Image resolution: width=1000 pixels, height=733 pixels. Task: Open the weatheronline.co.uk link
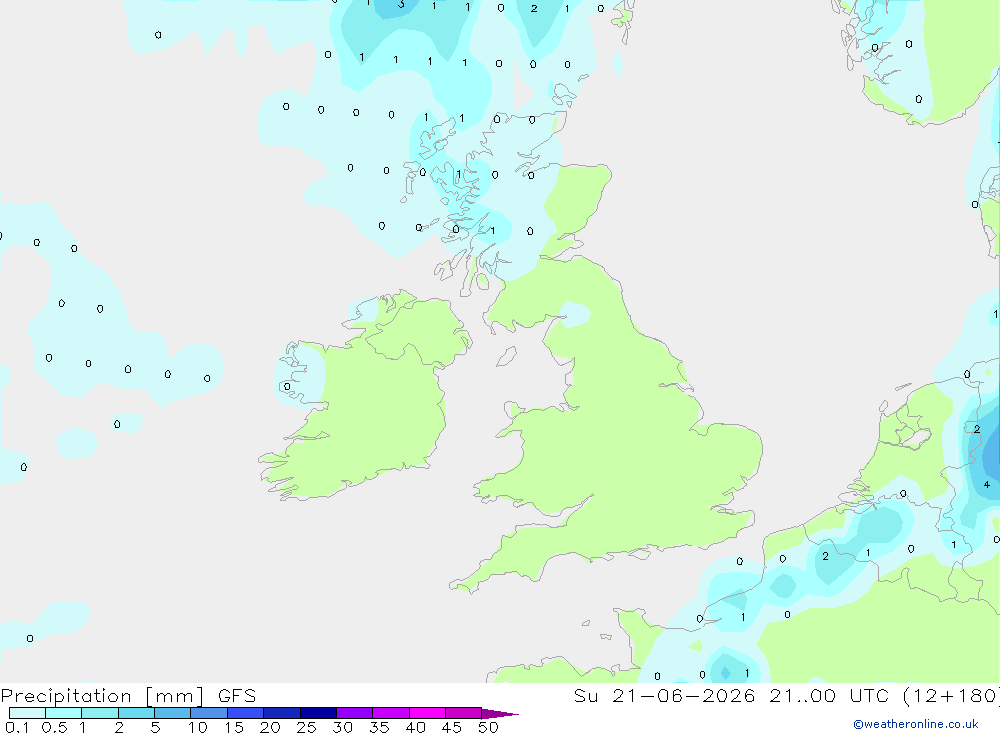click(916, 724)
